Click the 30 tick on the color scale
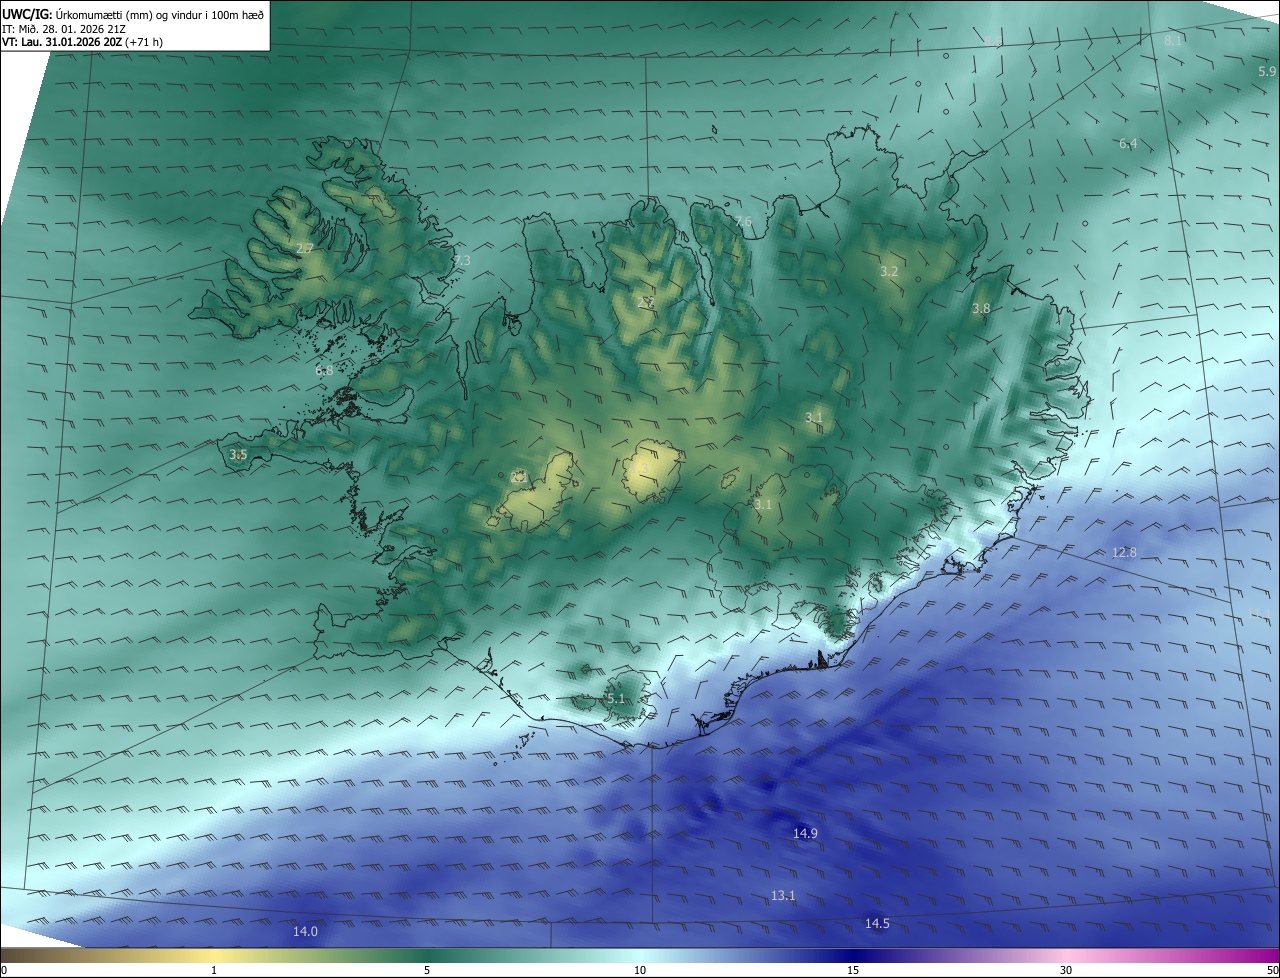Viewport: 1280px width, 978px height. (x=1066, y=970)
